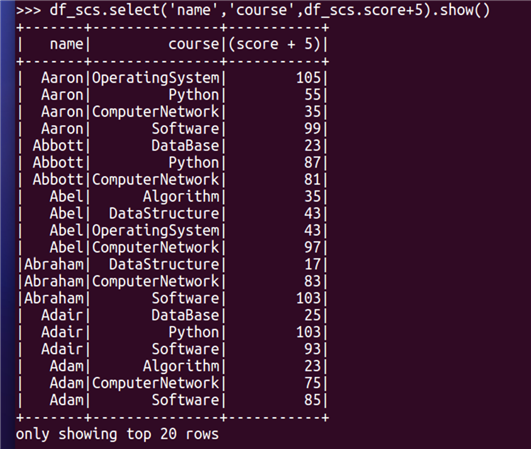Click score 103 in Abraham's Software row

tap(308, 298)
